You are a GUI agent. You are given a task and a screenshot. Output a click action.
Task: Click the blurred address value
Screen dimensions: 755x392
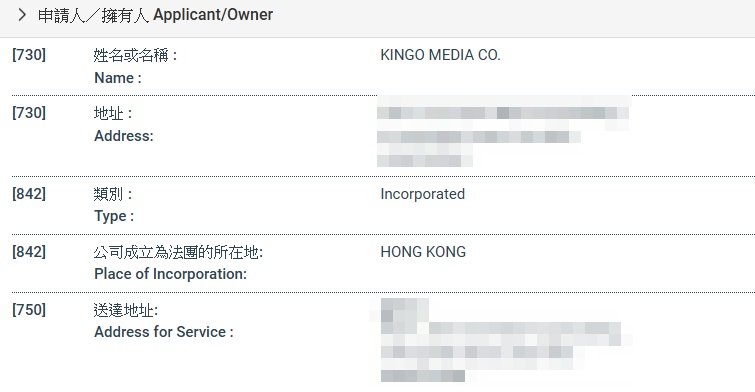pyautogui.click(x=503, y=131)
